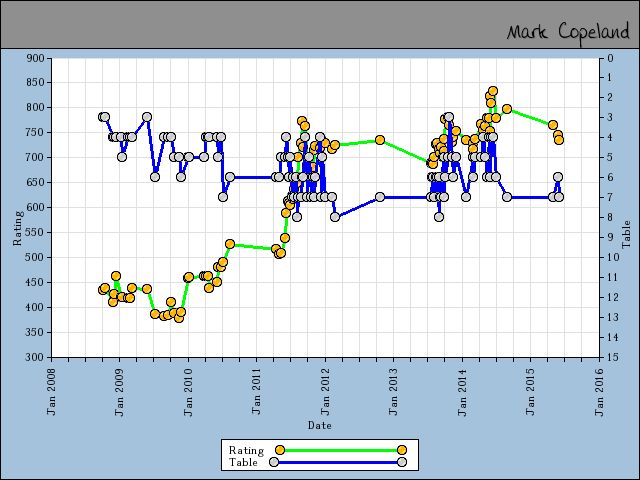Select the lowest orange Rating point in late 2009
This screenshot has width=640, height=480.
(179, 318)
